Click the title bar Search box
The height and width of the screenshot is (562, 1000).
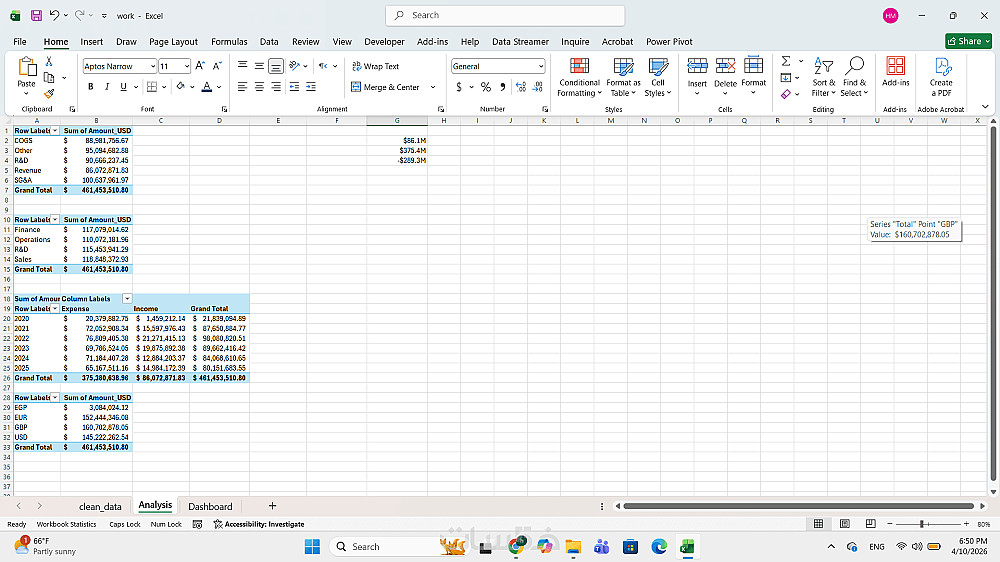[x=504, y=15]
